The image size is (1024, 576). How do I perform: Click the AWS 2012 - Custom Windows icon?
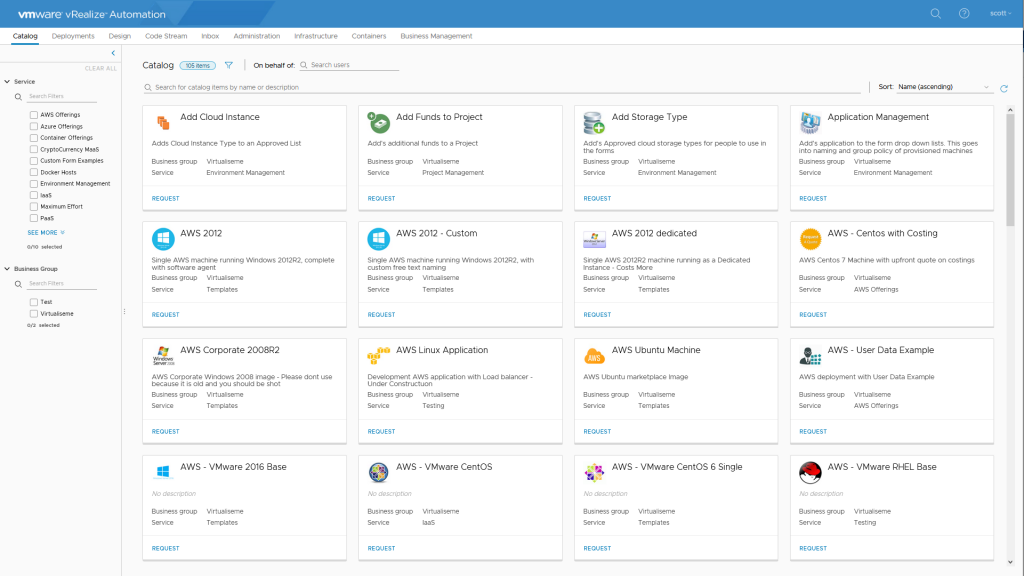pos(379,239)
